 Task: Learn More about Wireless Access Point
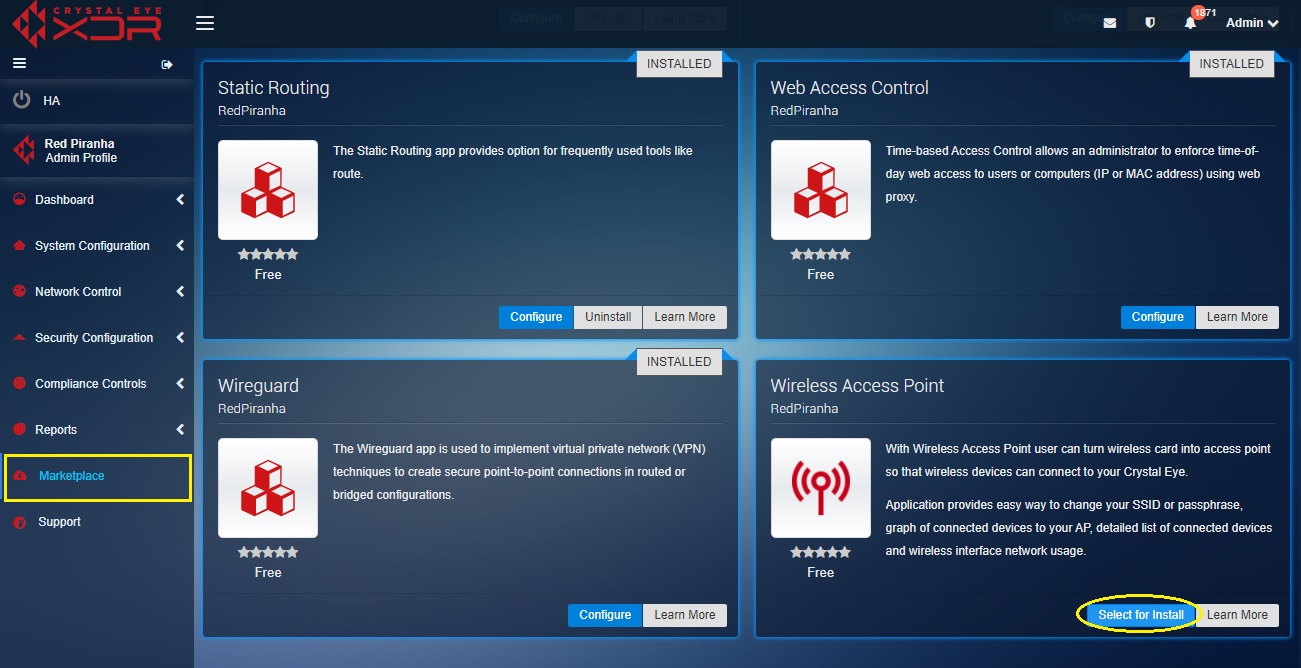[x=1237, y=615]
